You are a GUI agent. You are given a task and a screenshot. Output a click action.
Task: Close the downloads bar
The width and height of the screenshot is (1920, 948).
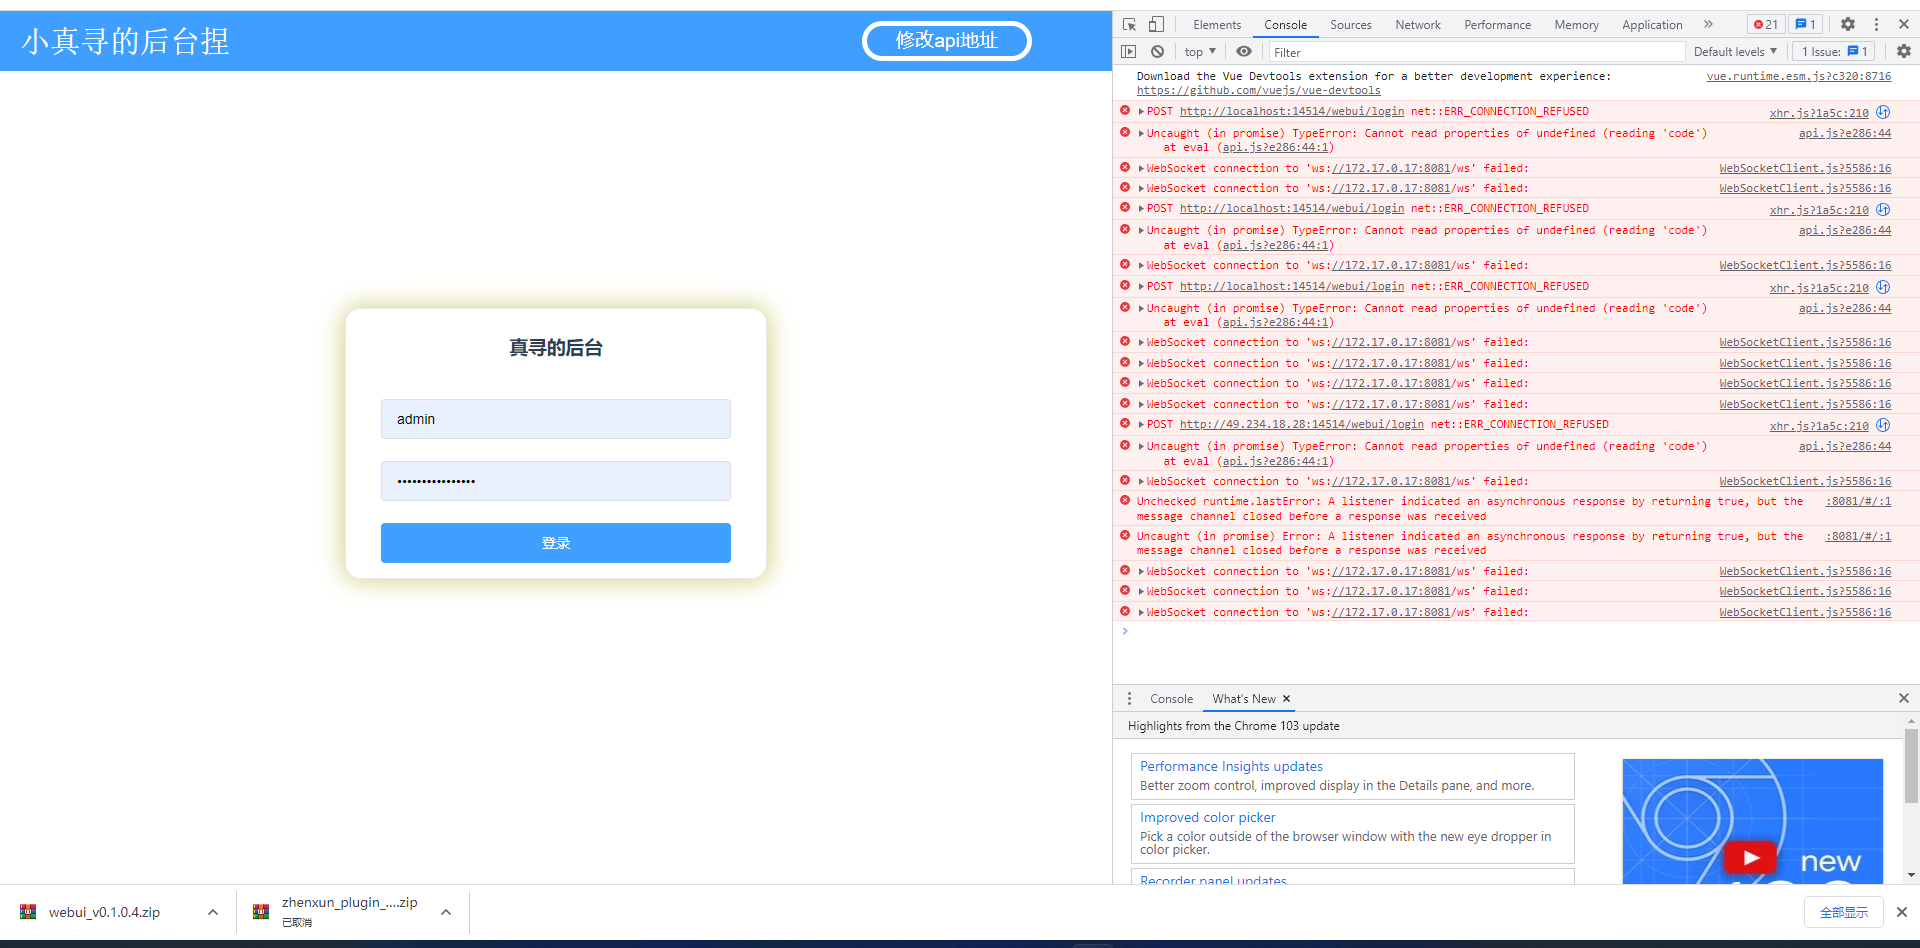point(1902,912)
